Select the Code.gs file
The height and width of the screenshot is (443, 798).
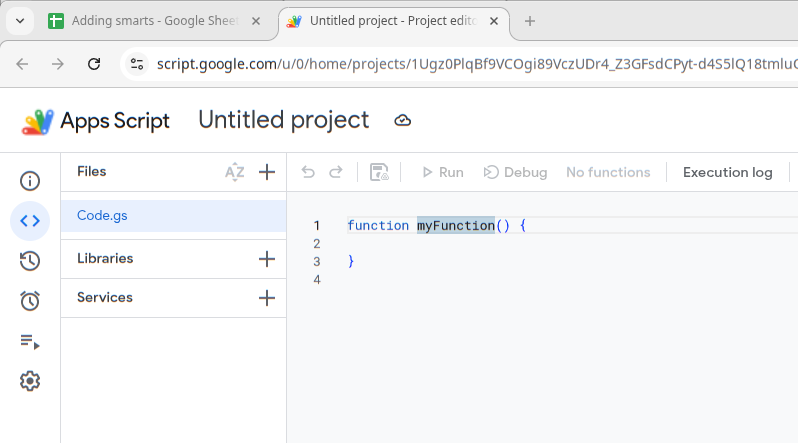[x=174, y=216]
